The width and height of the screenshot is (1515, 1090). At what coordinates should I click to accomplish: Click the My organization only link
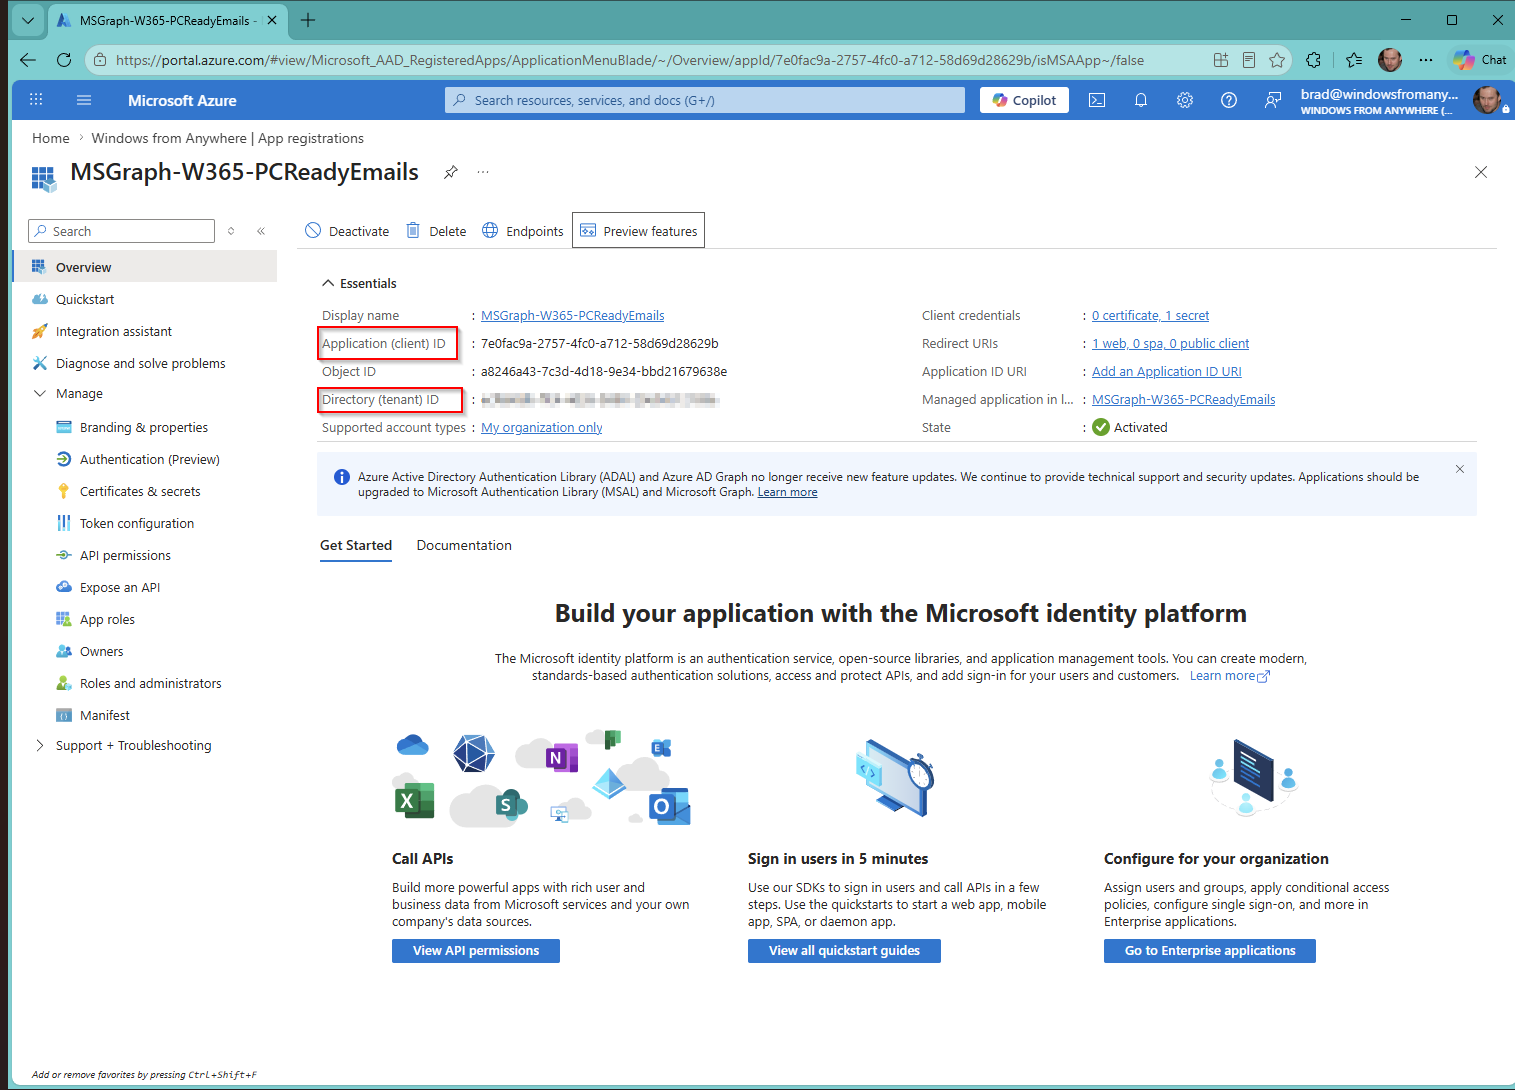click(541, 427)
